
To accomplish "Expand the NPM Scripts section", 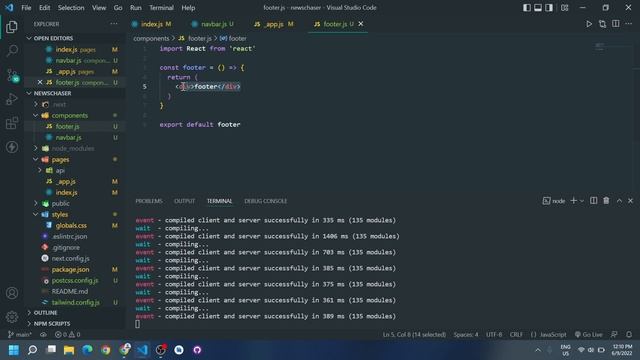I will click(52, 324).
